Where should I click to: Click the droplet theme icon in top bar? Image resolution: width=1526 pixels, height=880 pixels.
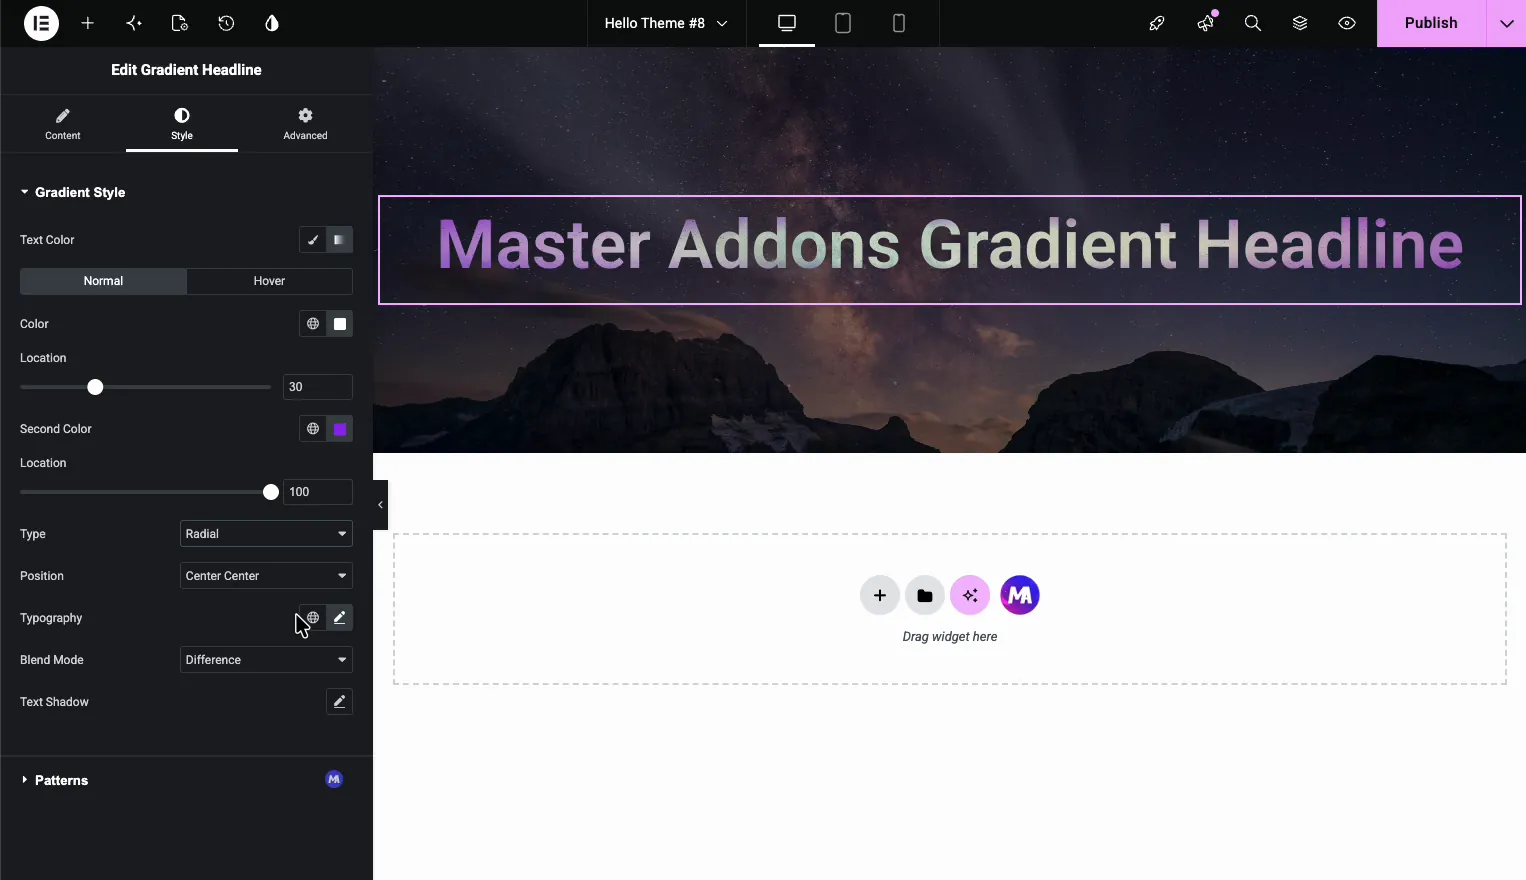[272, 23]
